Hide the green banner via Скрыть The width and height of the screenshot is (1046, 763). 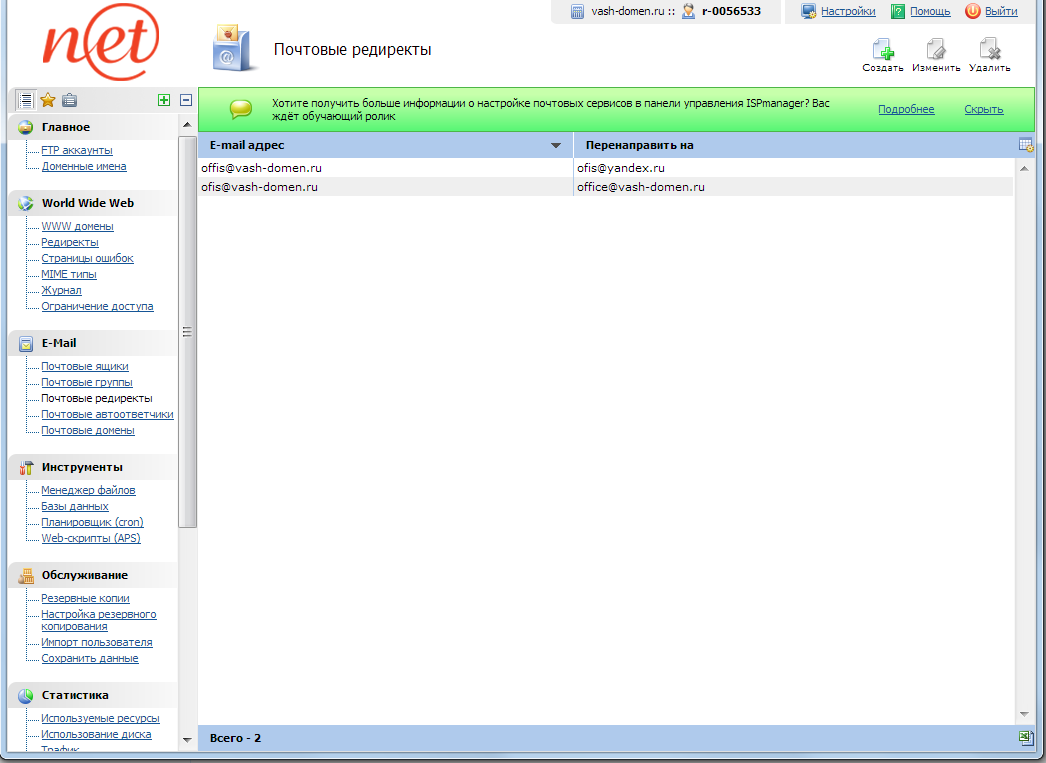(x=983, y=110)
